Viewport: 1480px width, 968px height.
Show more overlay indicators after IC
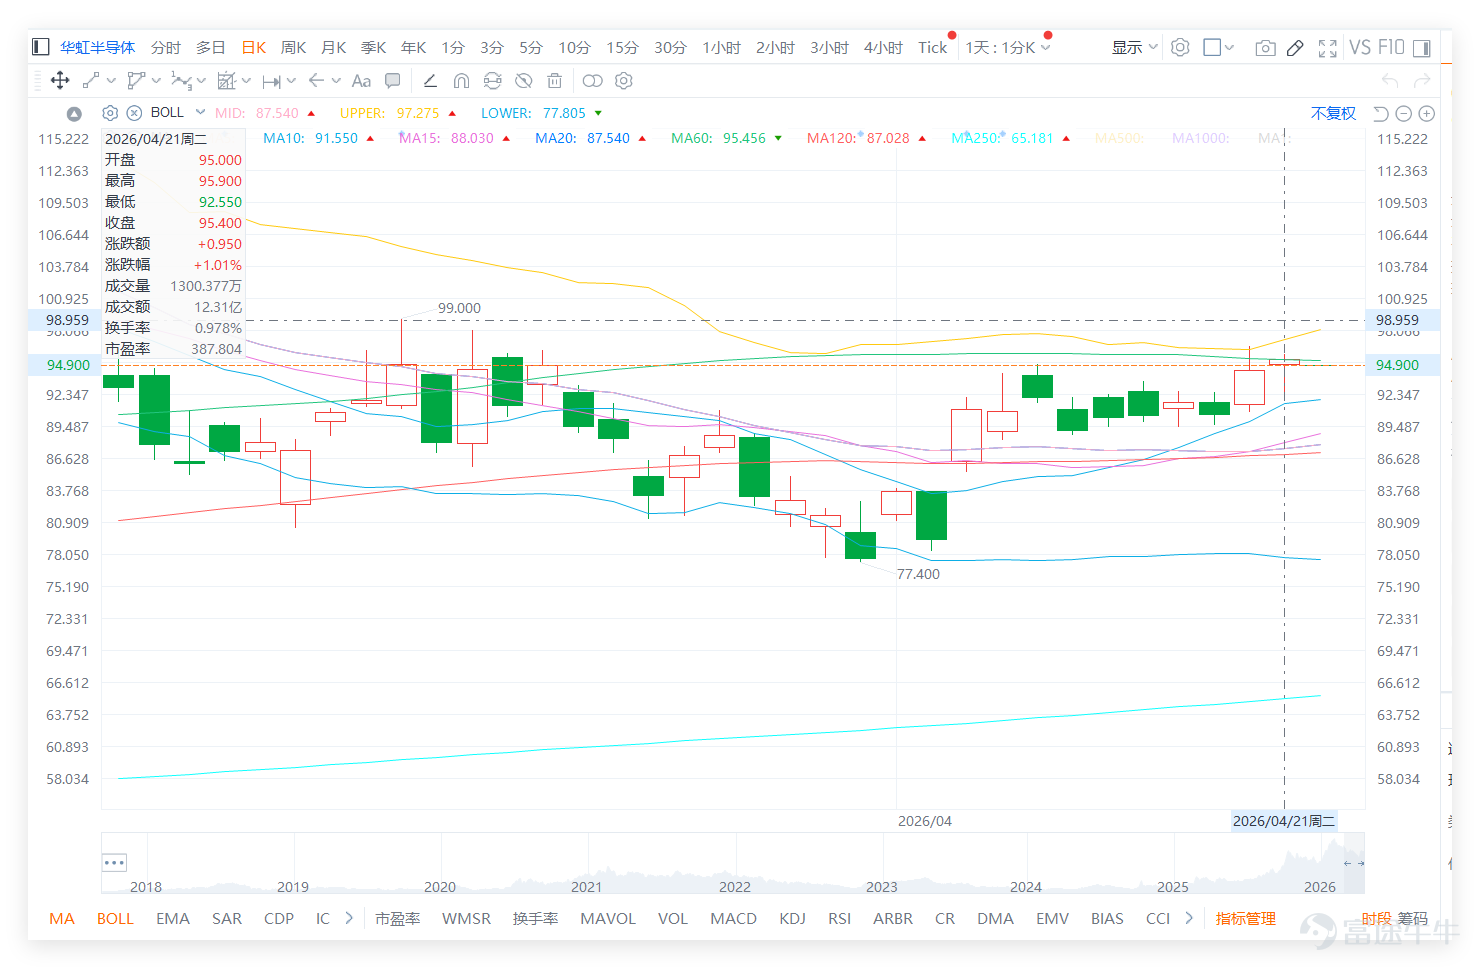(349, 918)
